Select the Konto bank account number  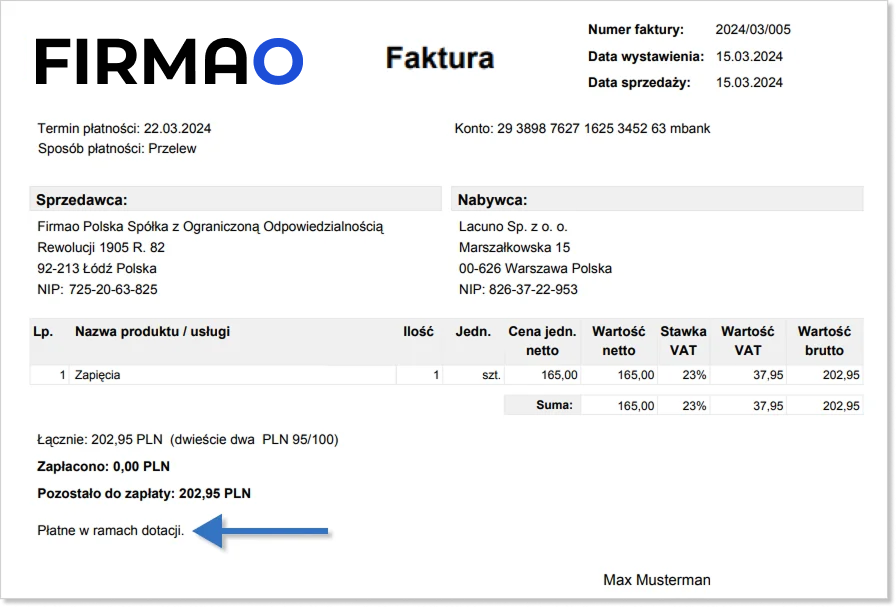582,128
